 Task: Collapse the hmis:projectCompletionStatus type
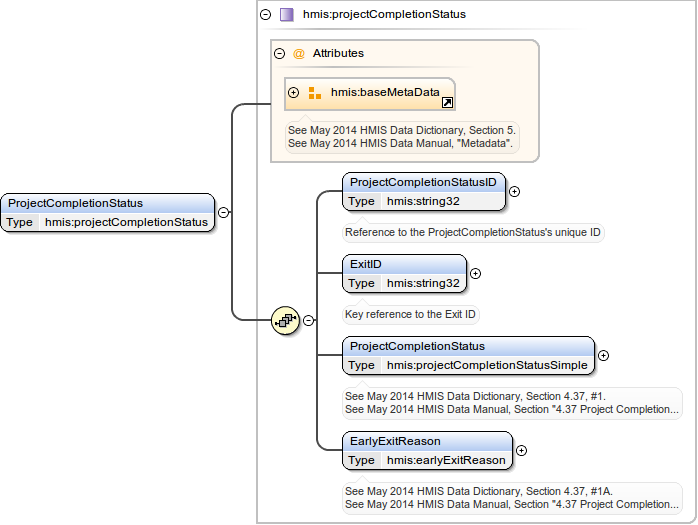[265, 15]
